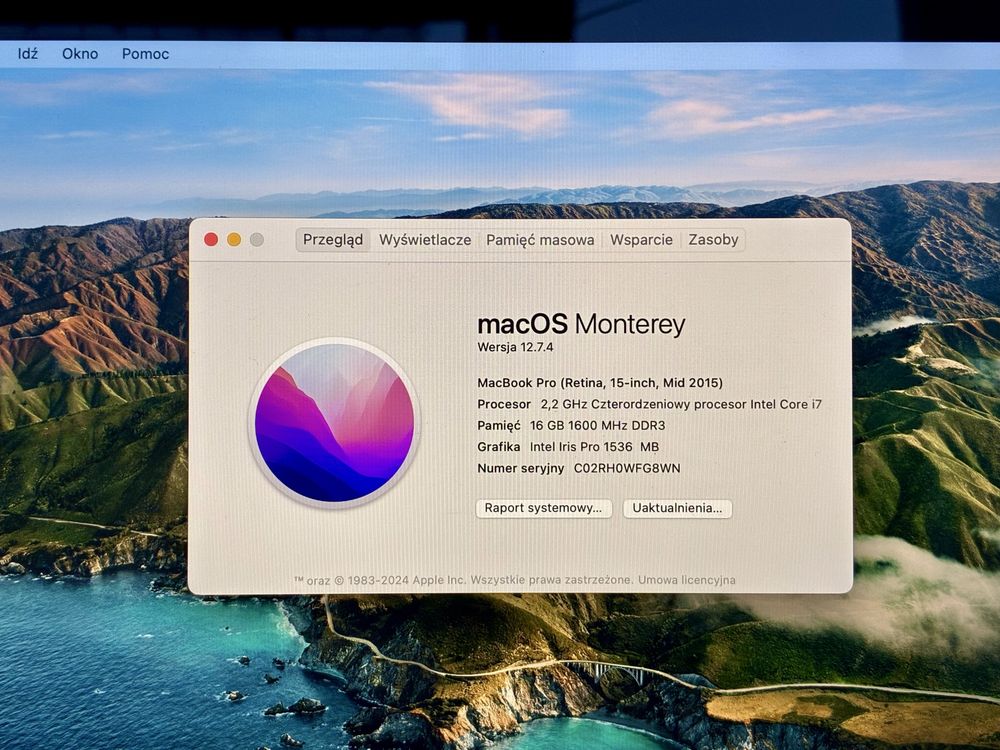Open the Zasoby tab
The width and height of the screenshot is (1000, 750).
click(x=713, y=240)
